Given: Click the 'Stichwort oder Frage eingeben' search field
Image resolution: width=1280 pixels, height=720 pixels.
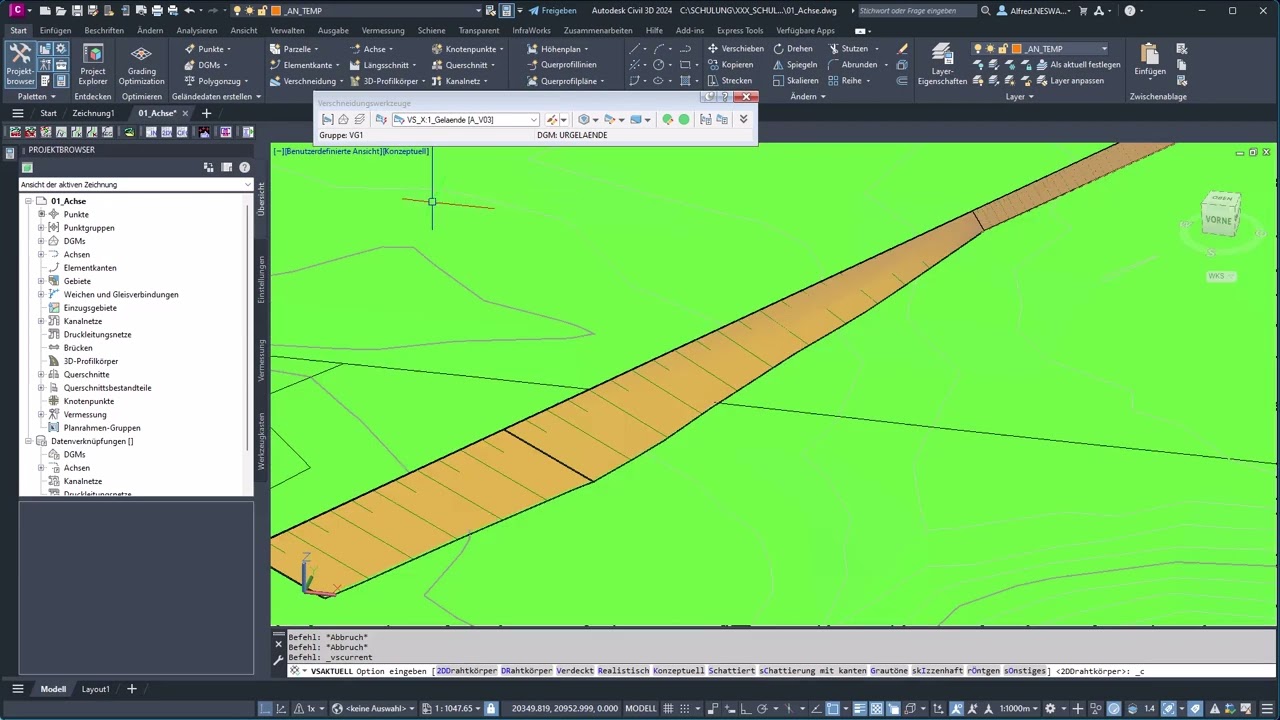Looking at the screenshot, I should coord(916,10).
